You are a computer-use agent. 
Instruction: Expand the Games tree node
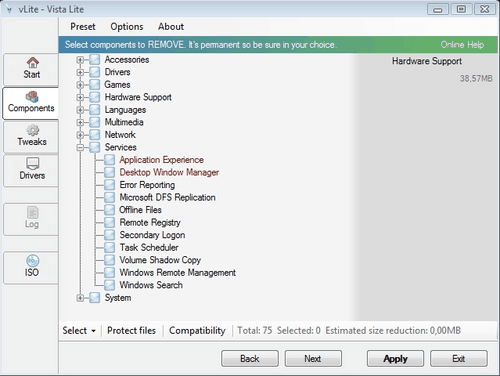click(x=80, y=85)
